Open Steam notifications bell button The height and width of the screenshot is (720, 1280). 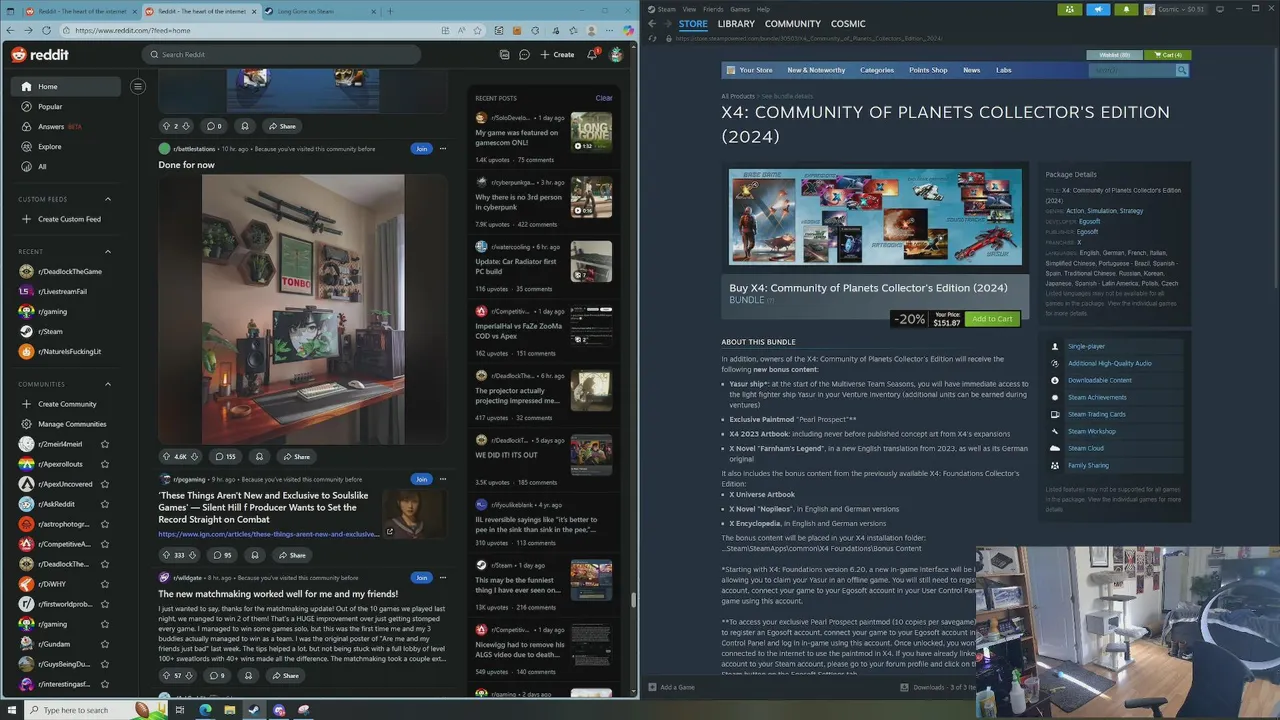1126,9
